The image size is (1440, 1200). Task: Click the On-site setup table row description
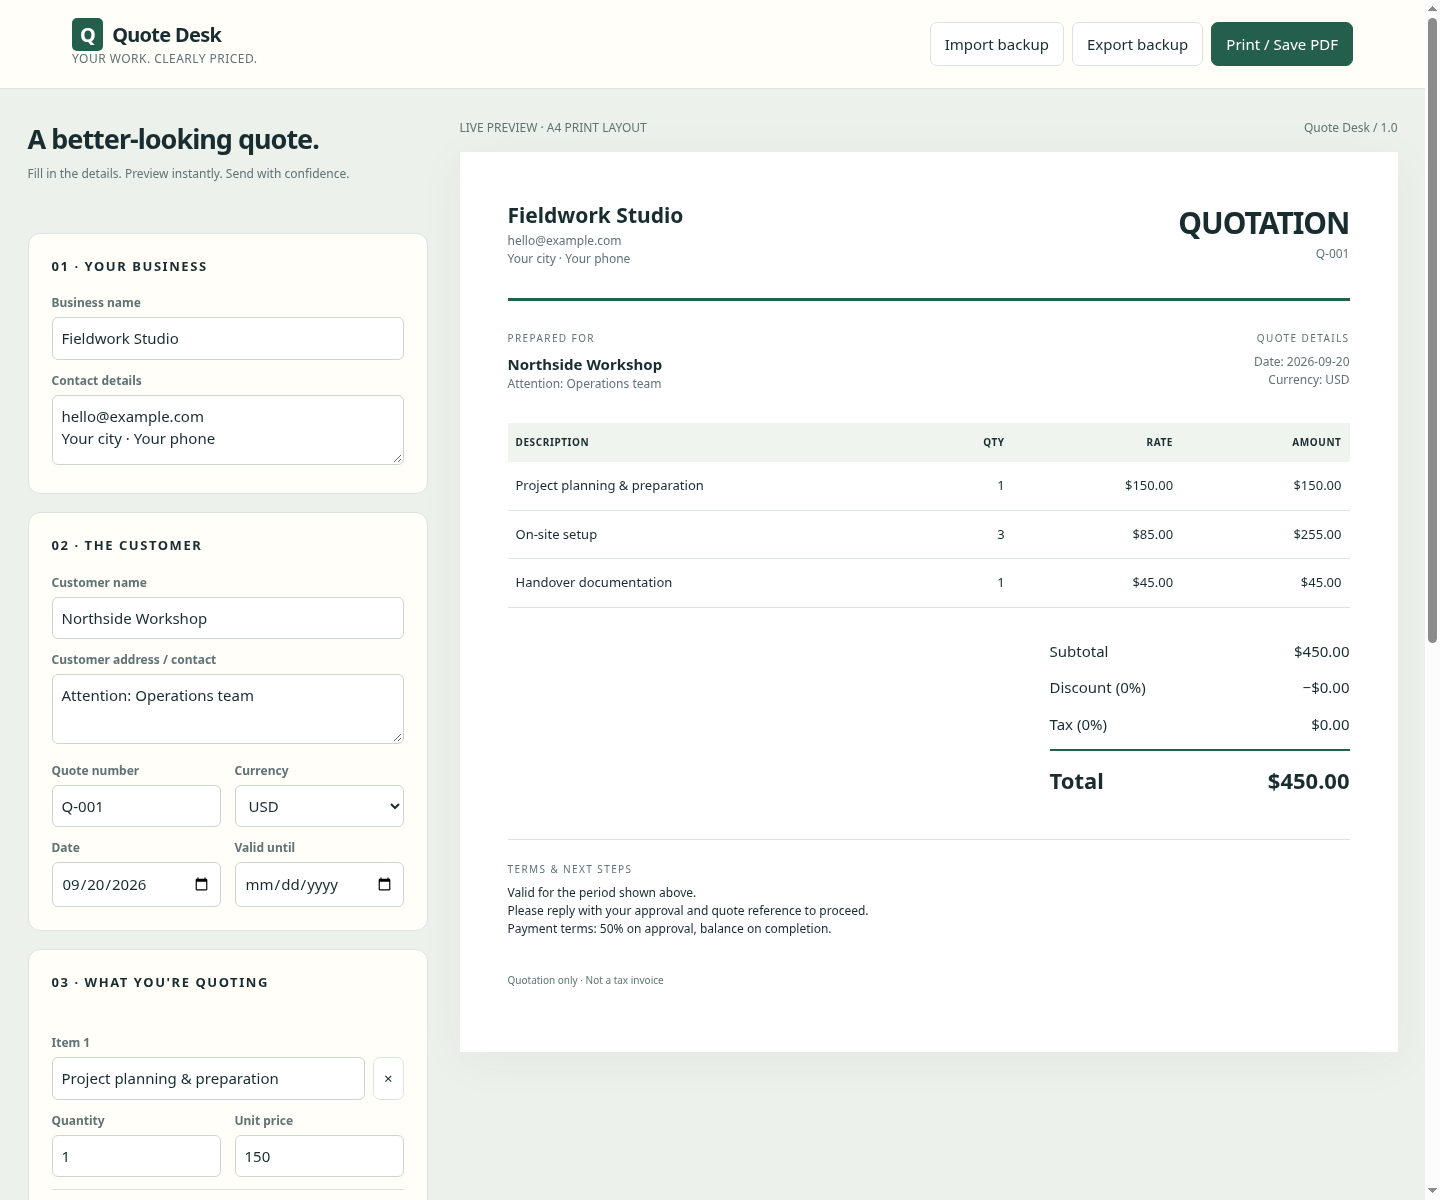tap(556, 534)
